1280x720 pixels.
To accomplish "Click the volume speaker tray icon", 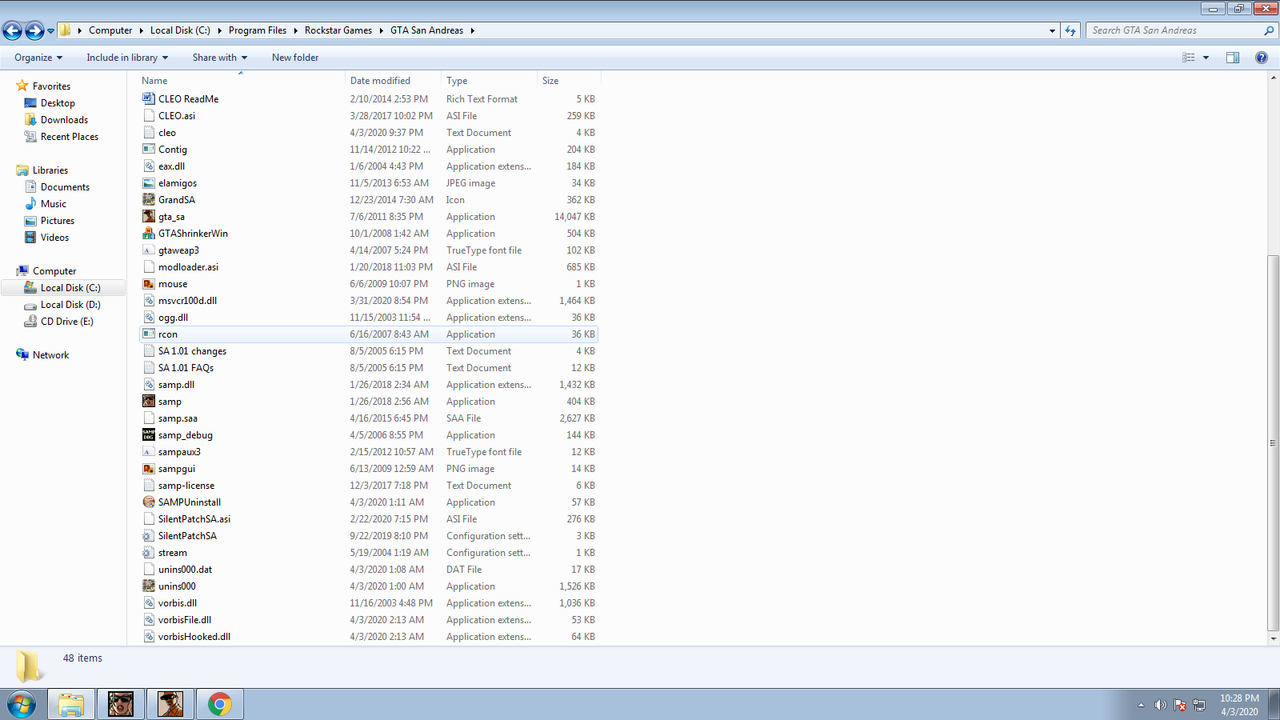I will pyautogui.click(x=1160, y=705).
